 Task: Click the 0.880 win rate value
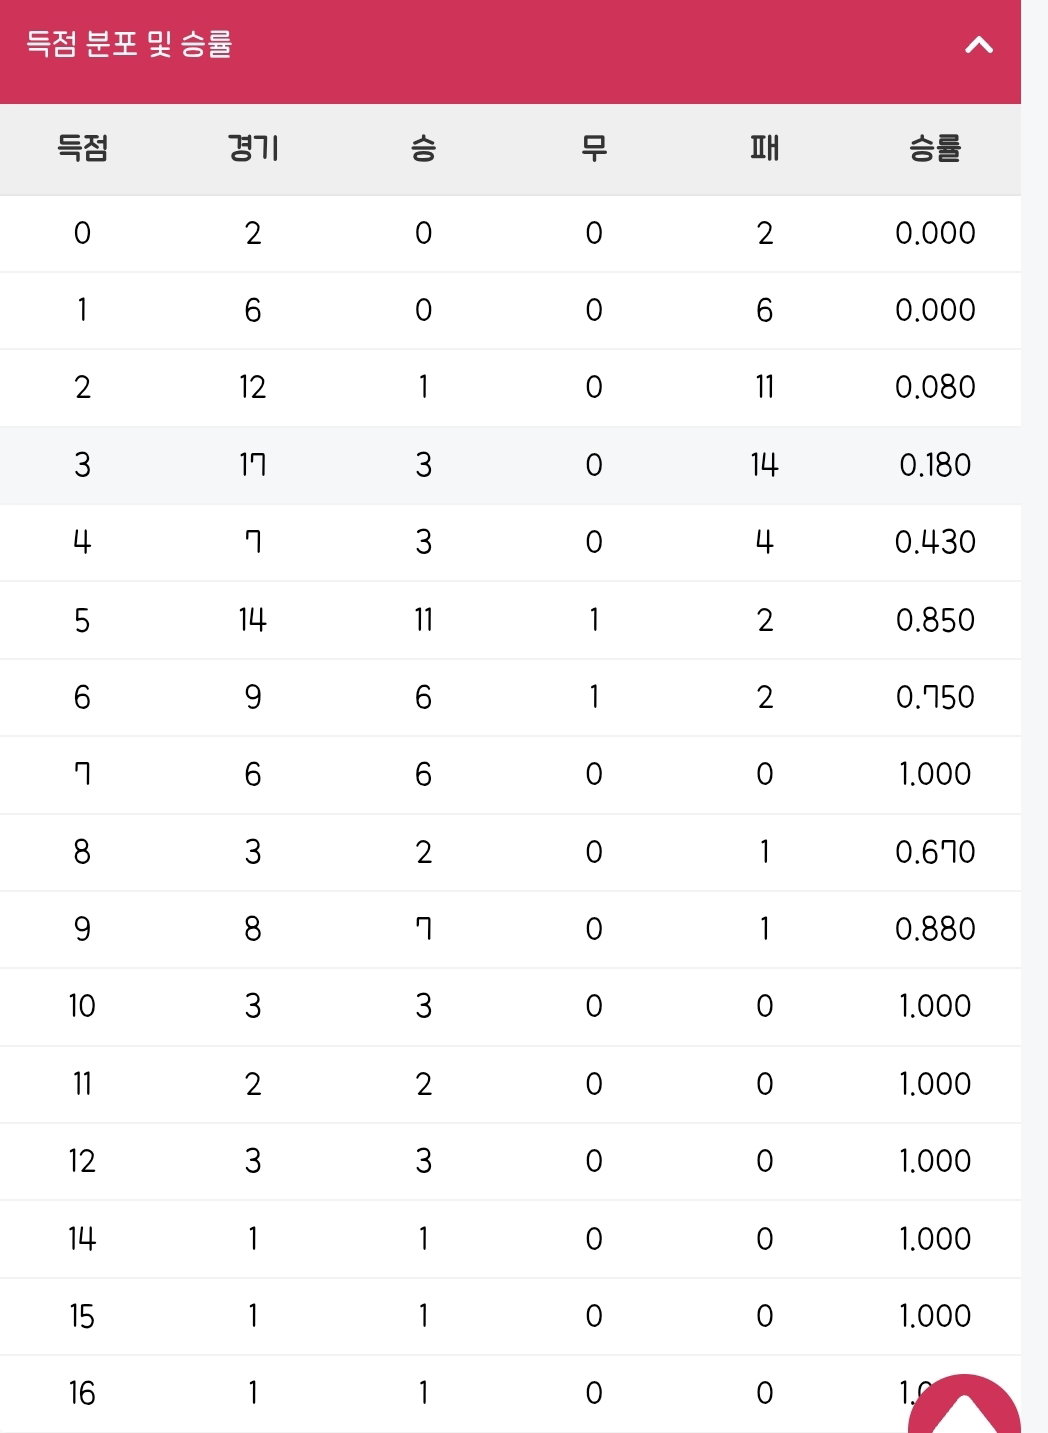935,929
